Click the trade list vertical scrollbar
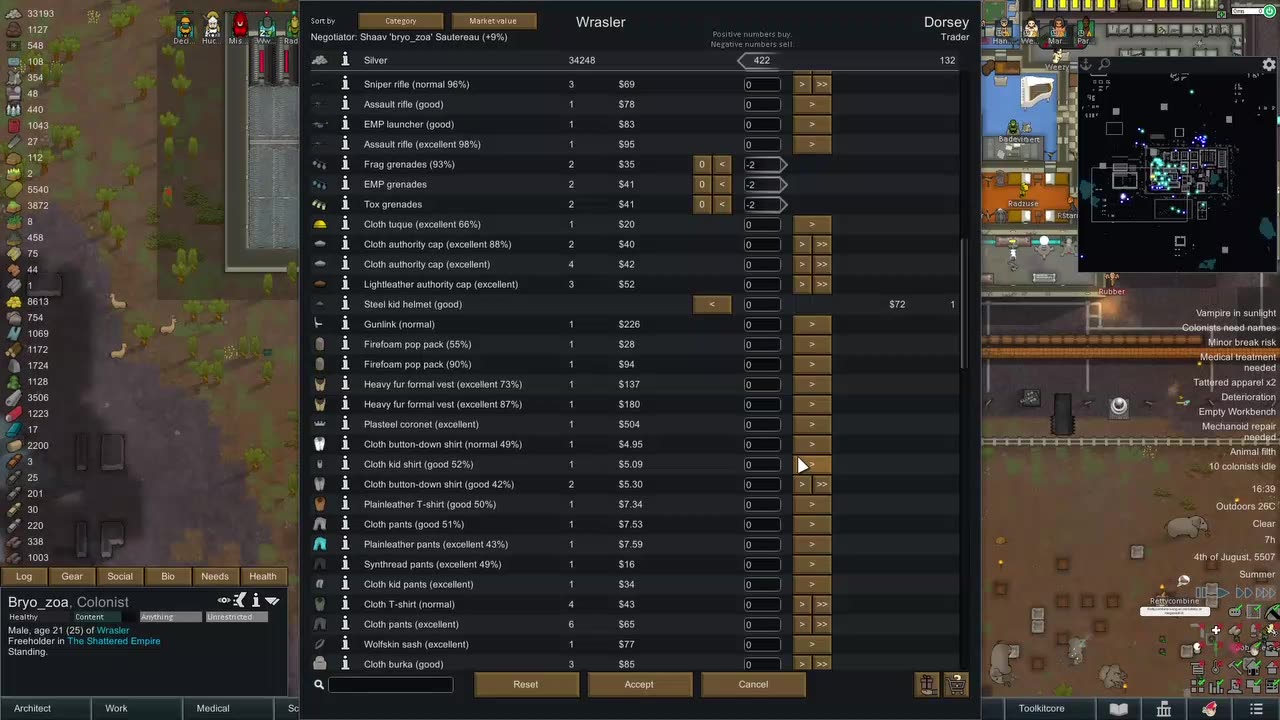Screen dimensions: 1280x720 [964, 305]
